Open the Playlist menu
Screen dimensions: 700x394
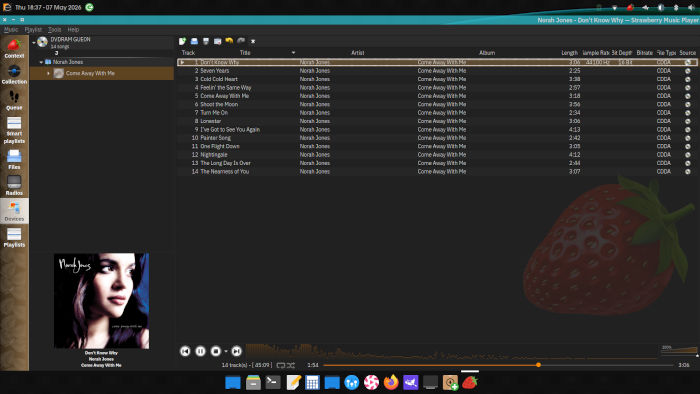(33, 29)
